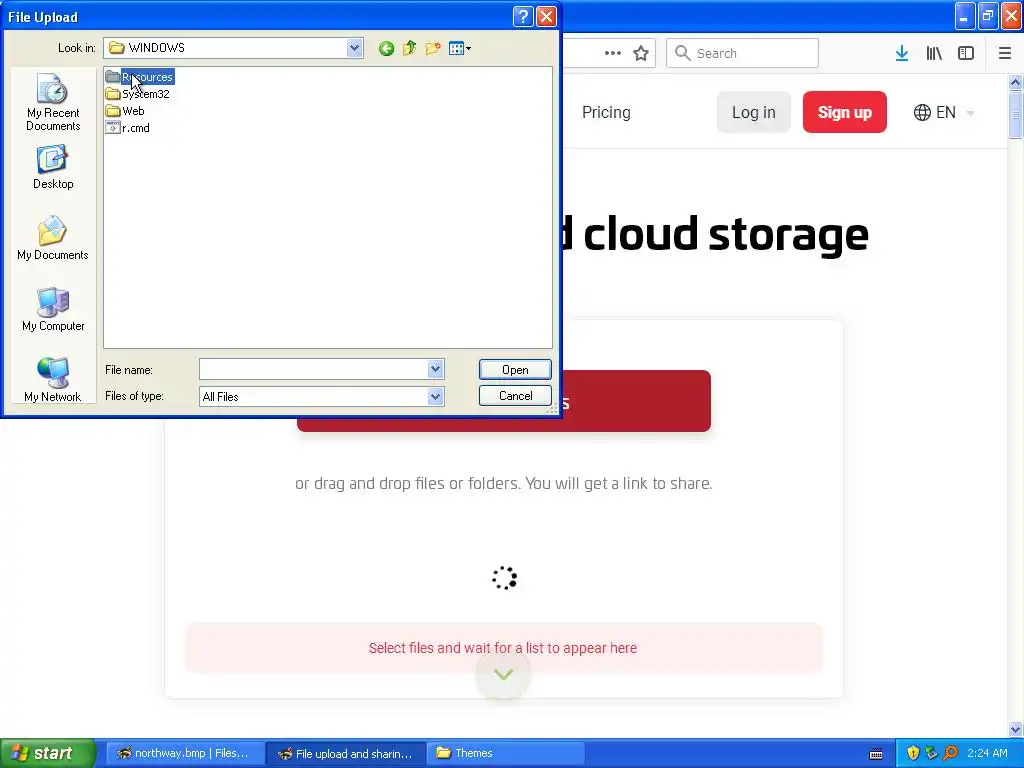Click the globe language icon

click(x=922, y=112)
